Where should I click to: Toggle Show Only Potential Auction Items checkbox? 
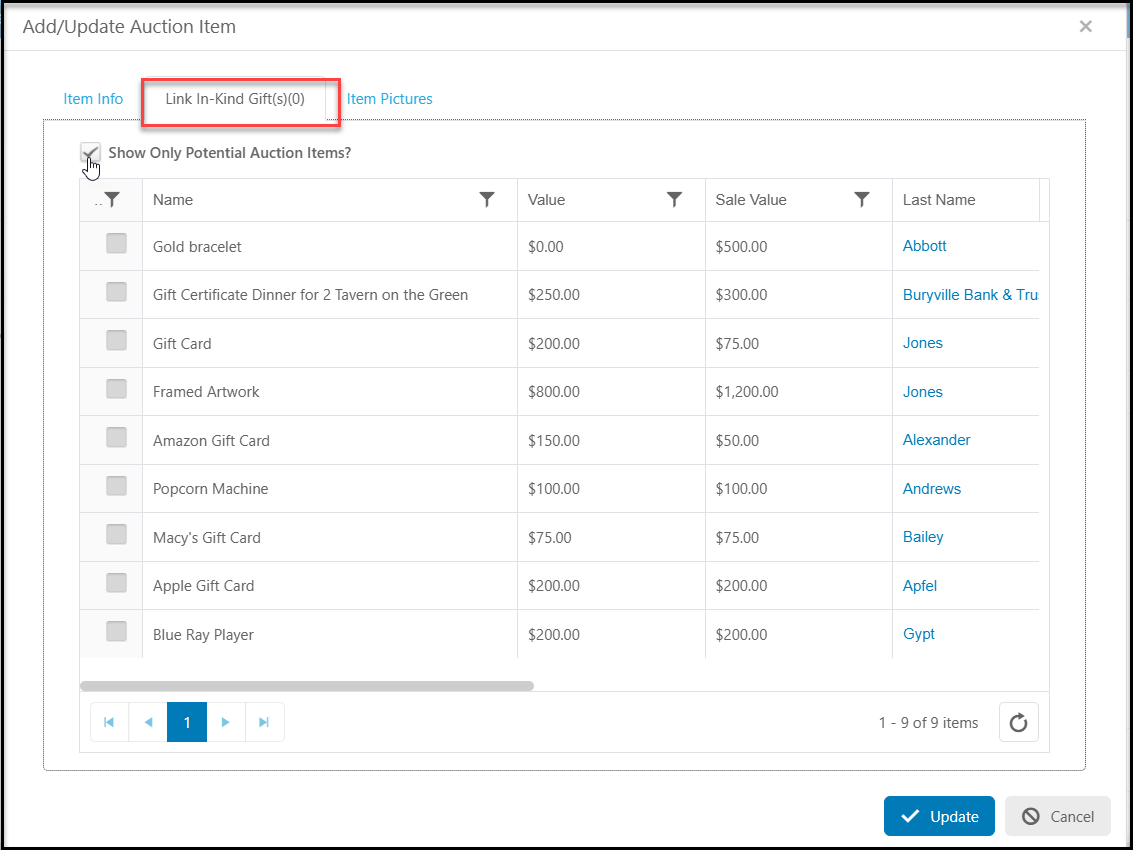(x=90, y=153)
